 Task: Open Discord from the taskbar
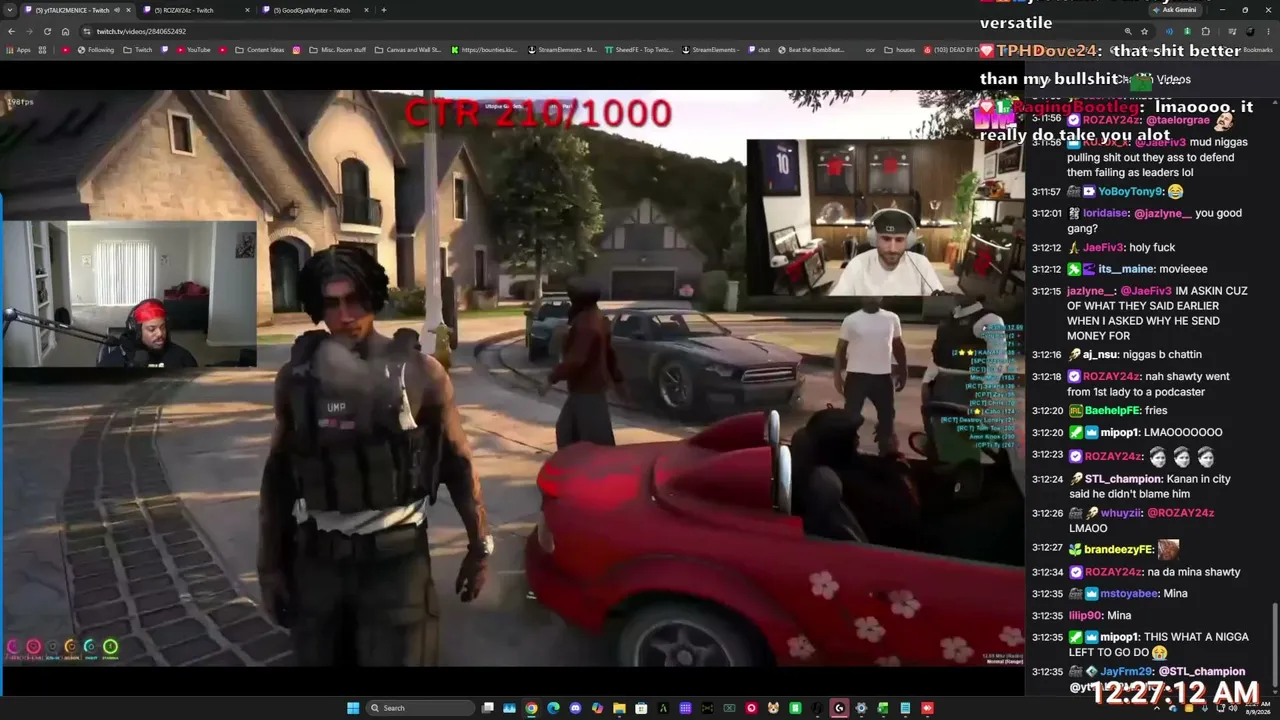click(x=575, y=708)
